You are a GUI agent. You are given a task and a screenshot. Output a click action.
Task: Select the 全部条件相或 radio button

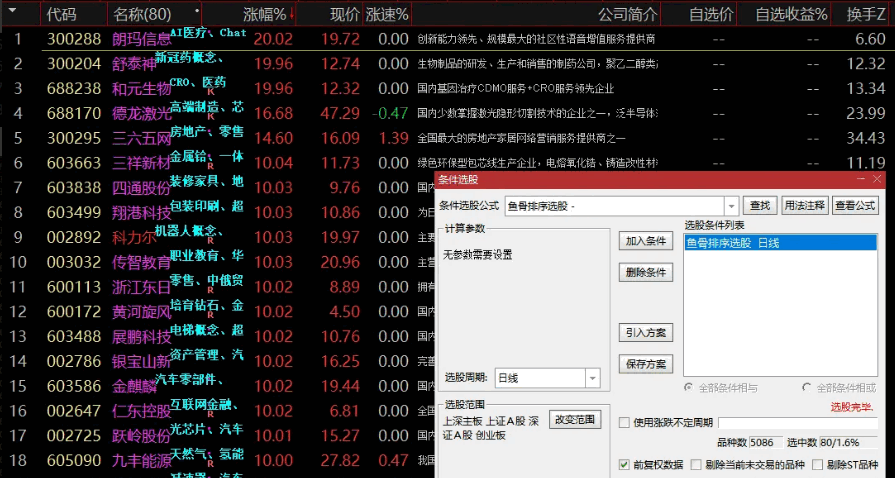click(x=807, y=387)
